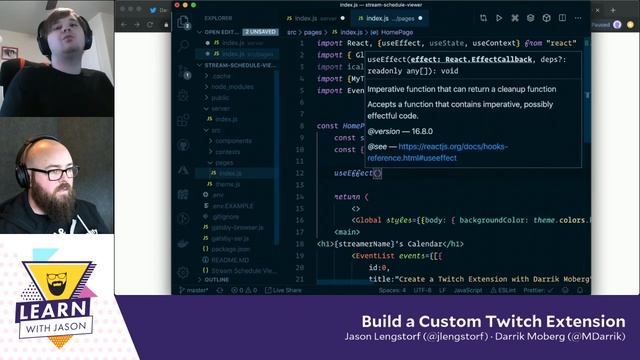This screenshot has width=640, height=360.
Task: Split the editor with the split editor icon
Action: coord(562,18)
